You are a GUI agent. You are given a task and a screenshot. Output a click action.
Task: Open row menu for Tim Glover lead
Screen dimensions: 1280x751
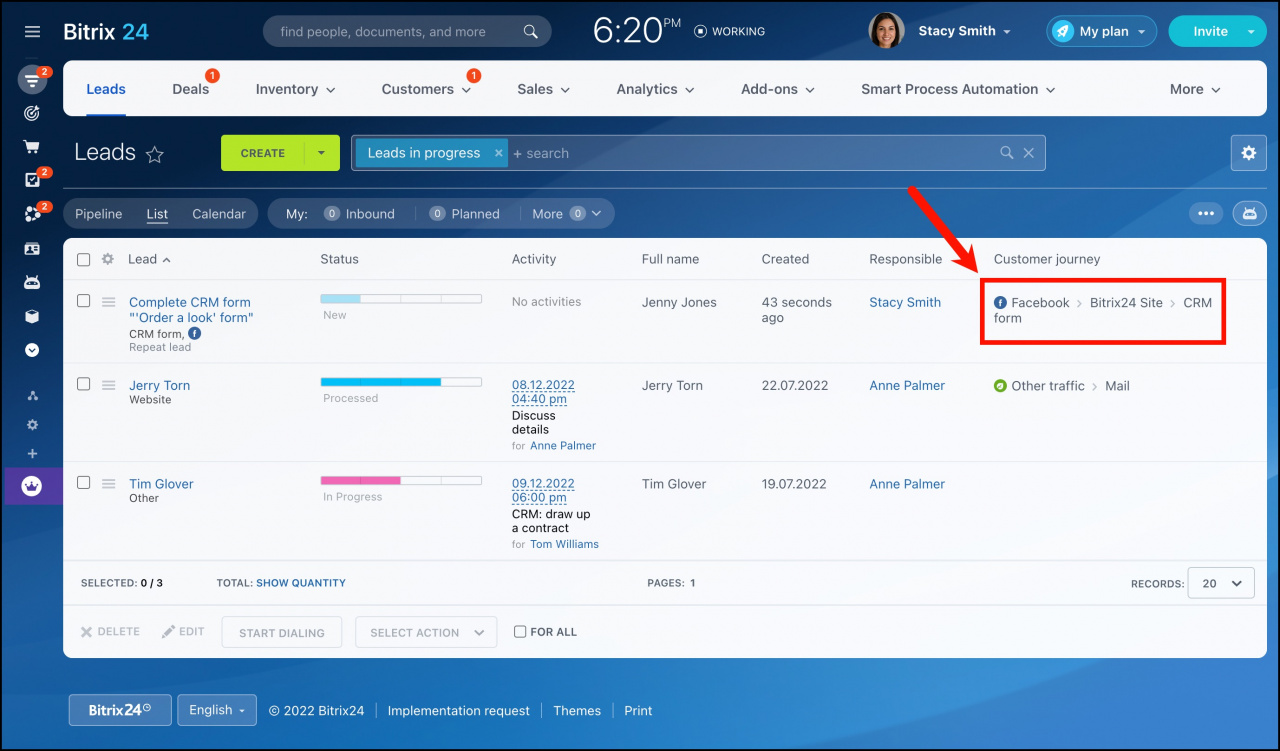pos(109,483)
